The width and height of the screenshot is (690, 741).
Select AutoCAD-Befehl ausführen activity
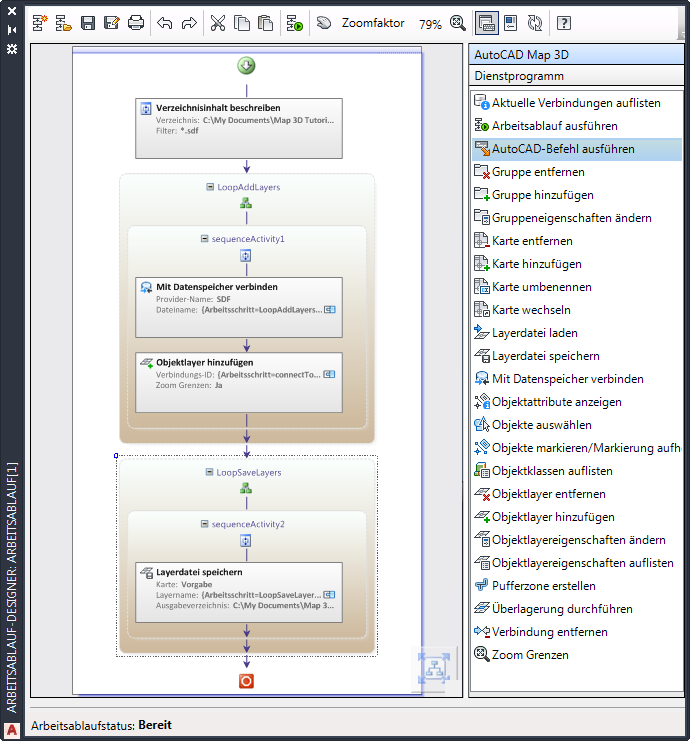point(577,149)
